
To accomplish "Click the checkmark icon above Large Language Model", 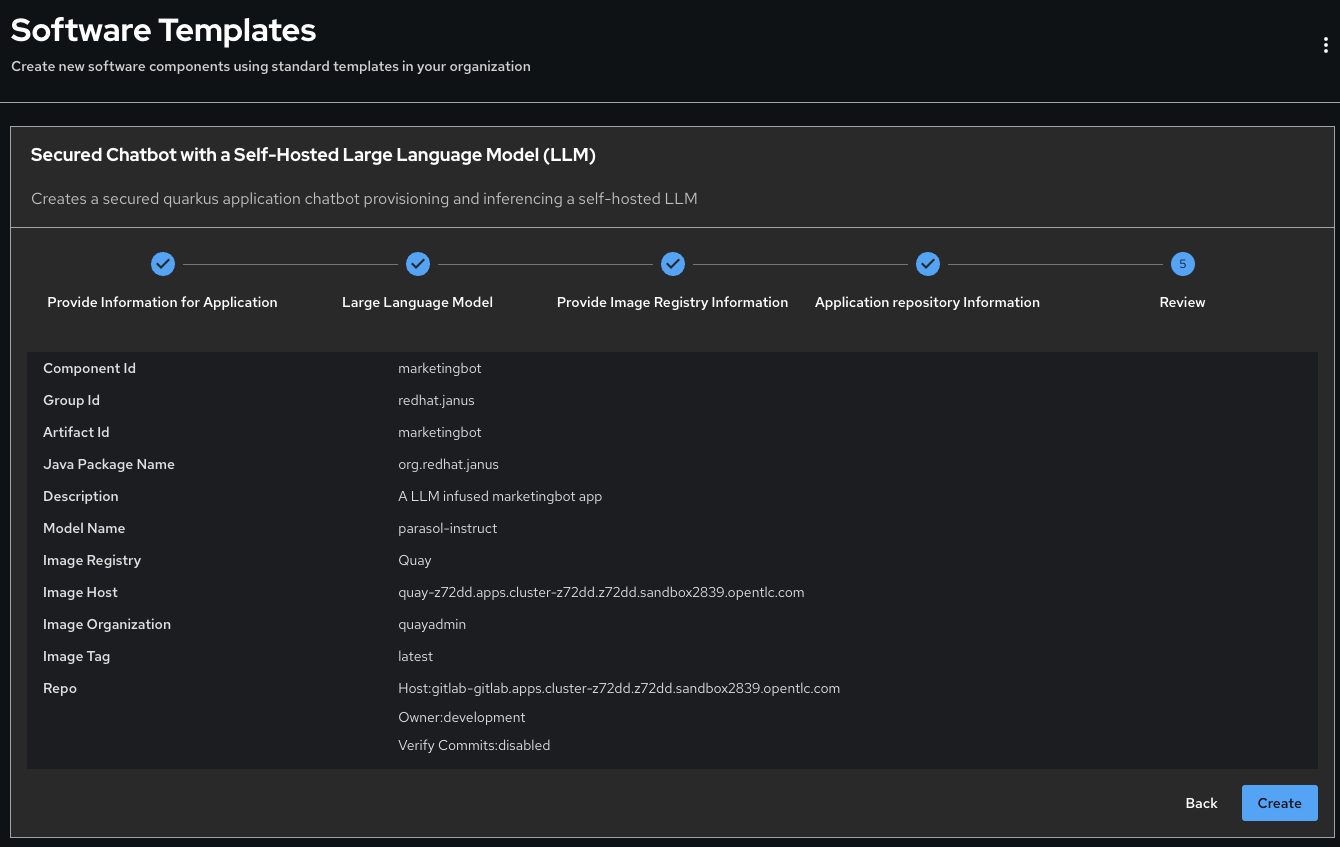I will pyautogui.click(x=418, y=264).
